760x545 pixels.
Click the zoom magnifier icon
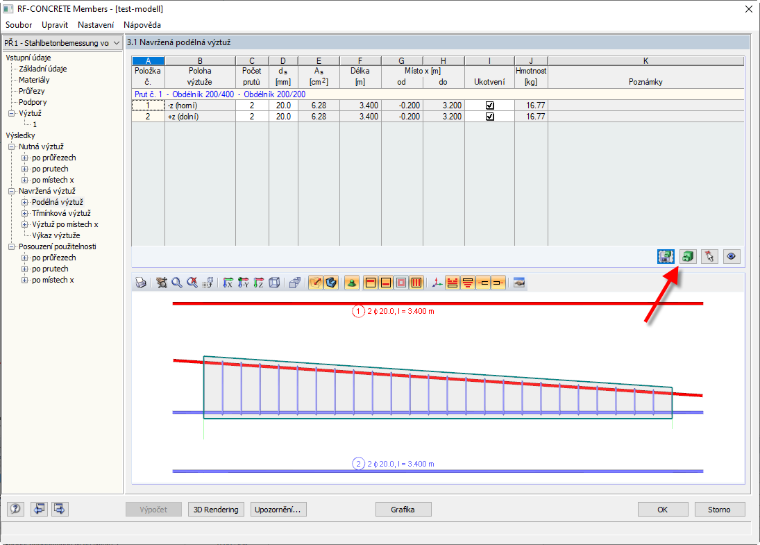177,283
